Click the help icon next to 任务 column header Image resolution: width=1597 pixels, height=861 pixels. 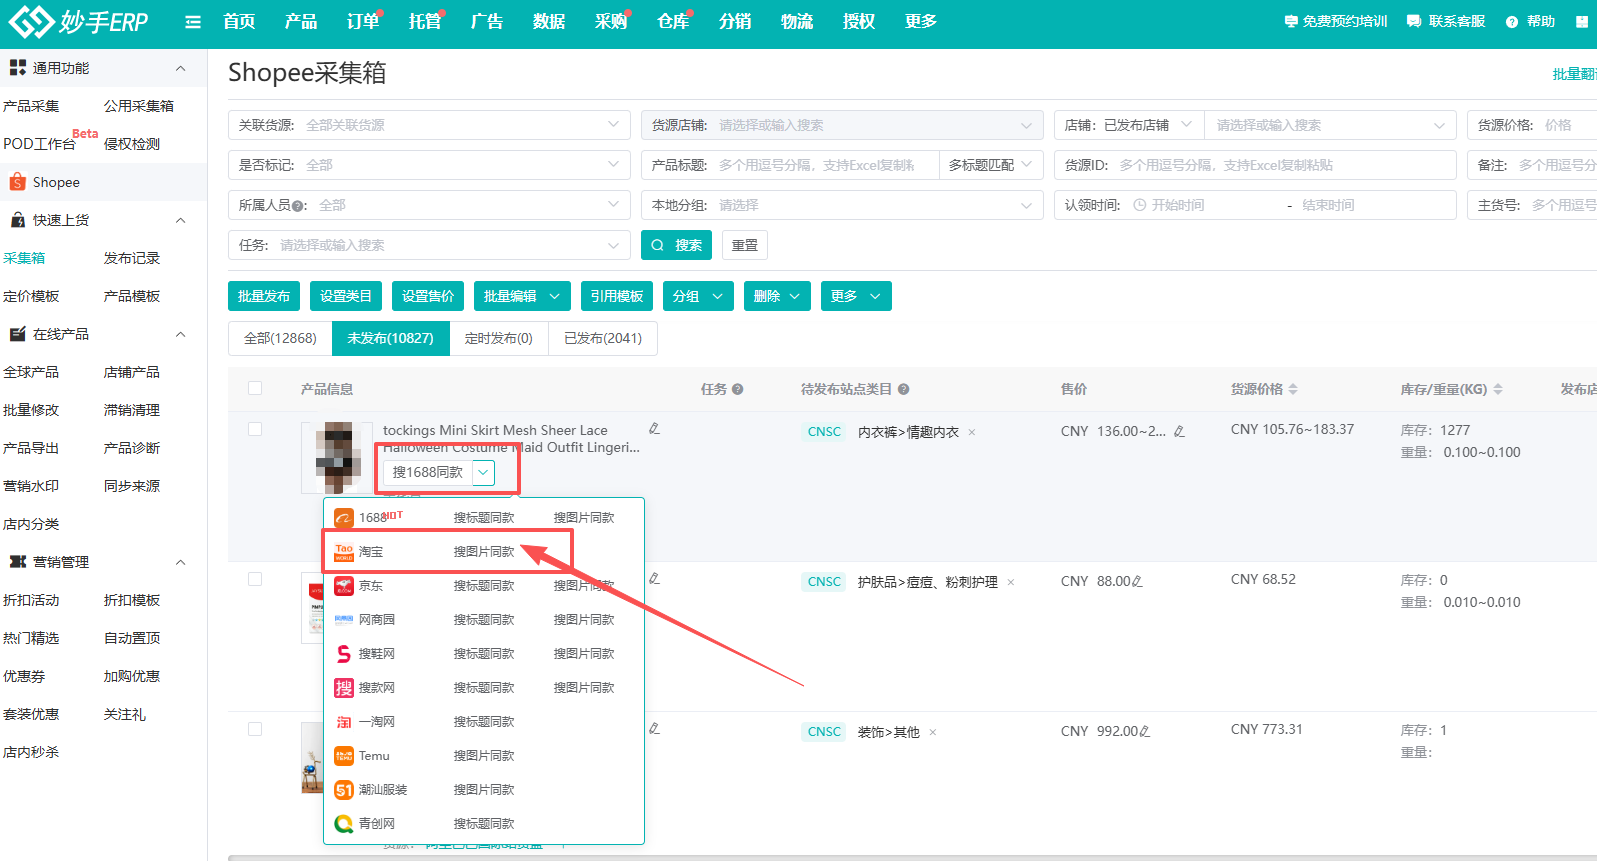pos(737,390)
